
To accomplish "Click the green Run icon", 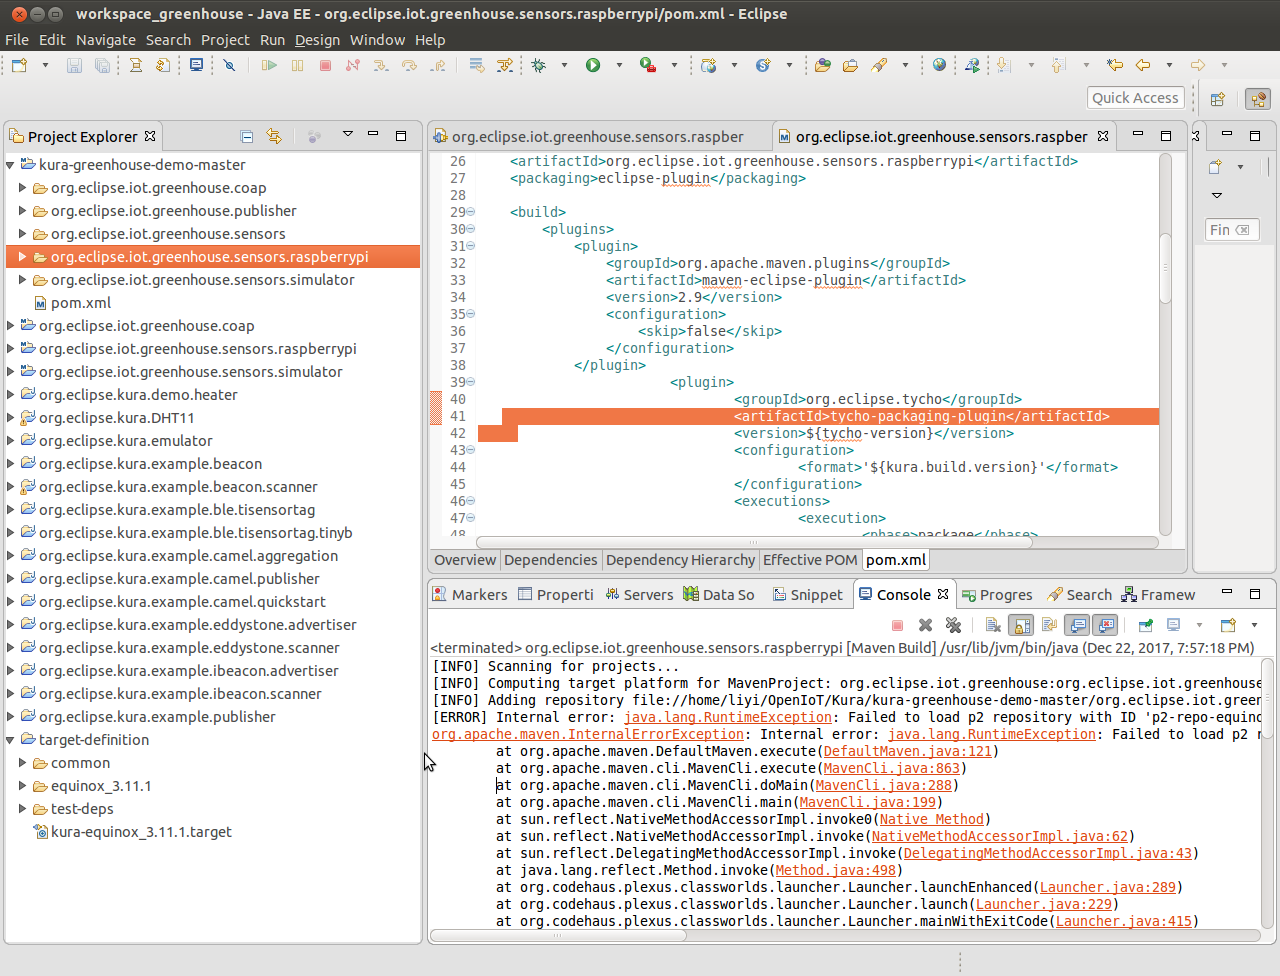I will click(x=593, y=65).
